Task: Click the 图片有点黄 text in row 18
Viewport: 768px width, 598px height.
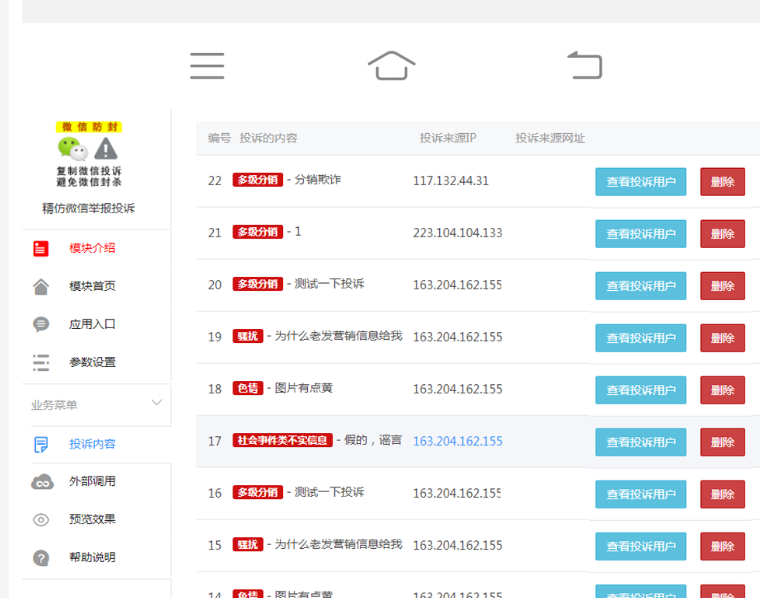Action: tap(304, 388)
